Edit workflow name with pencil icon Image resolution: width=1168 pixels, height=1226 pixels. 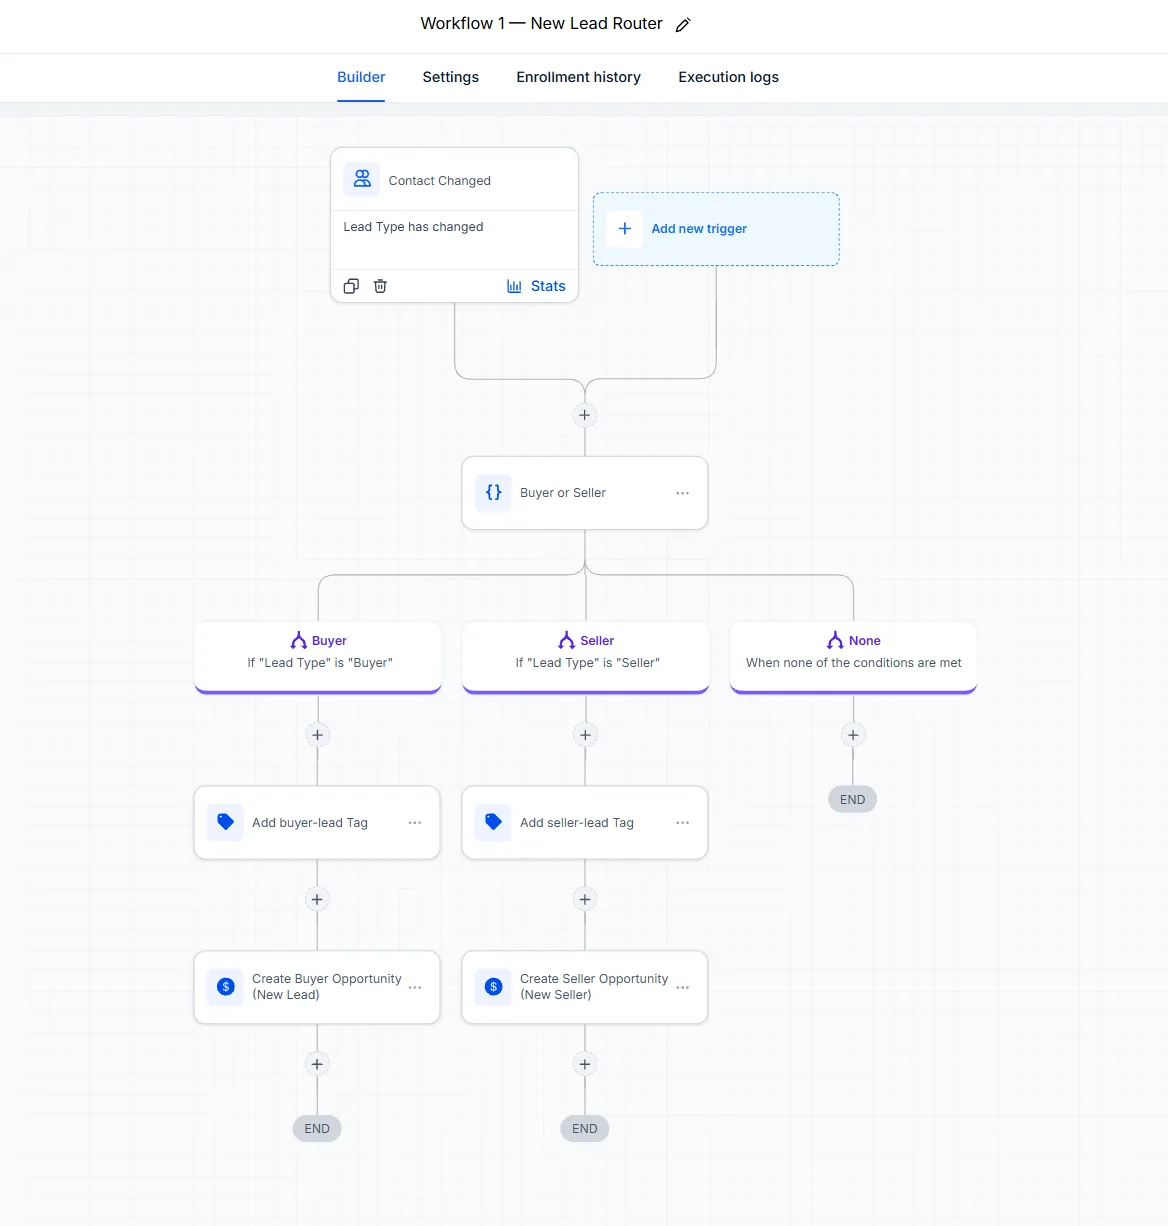683,25
